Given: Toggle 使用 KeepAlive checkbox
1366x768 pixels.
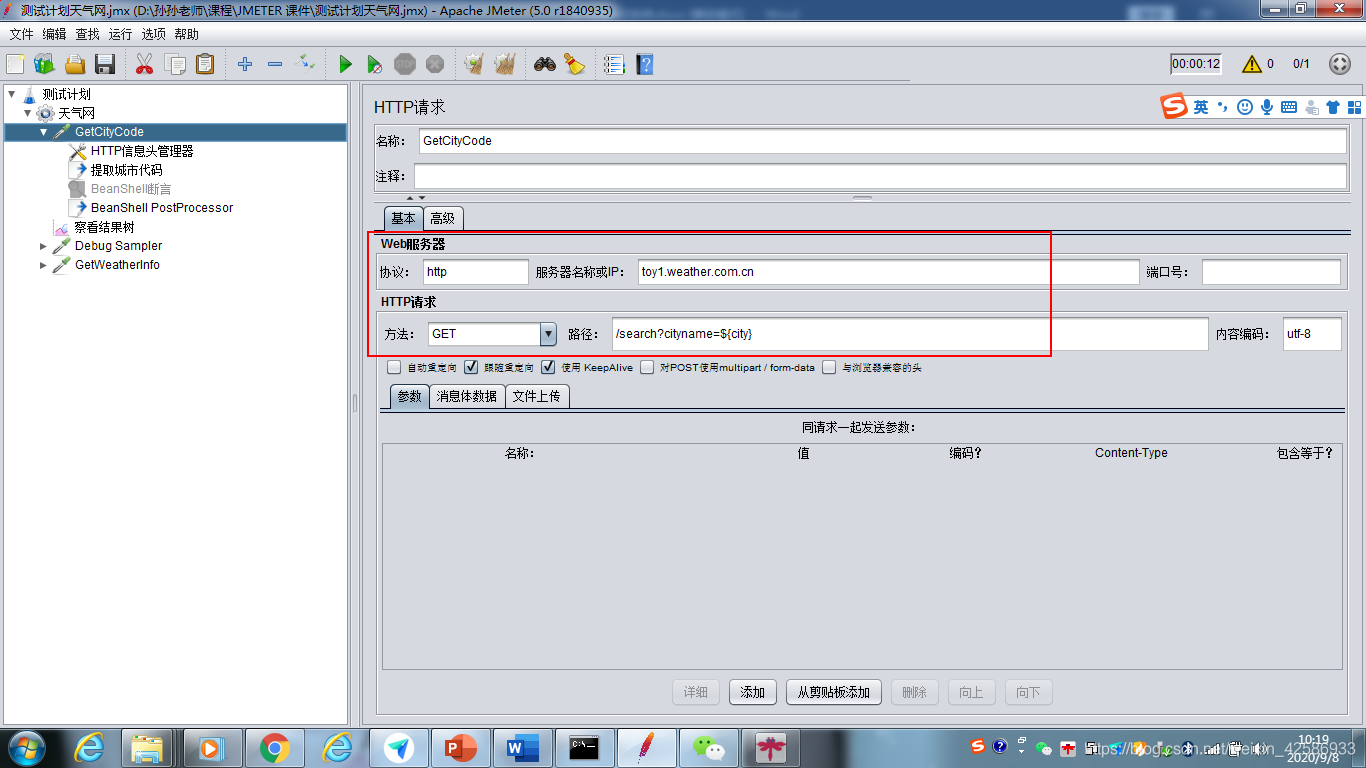Looking at the screenshot, I should [548, 367].
